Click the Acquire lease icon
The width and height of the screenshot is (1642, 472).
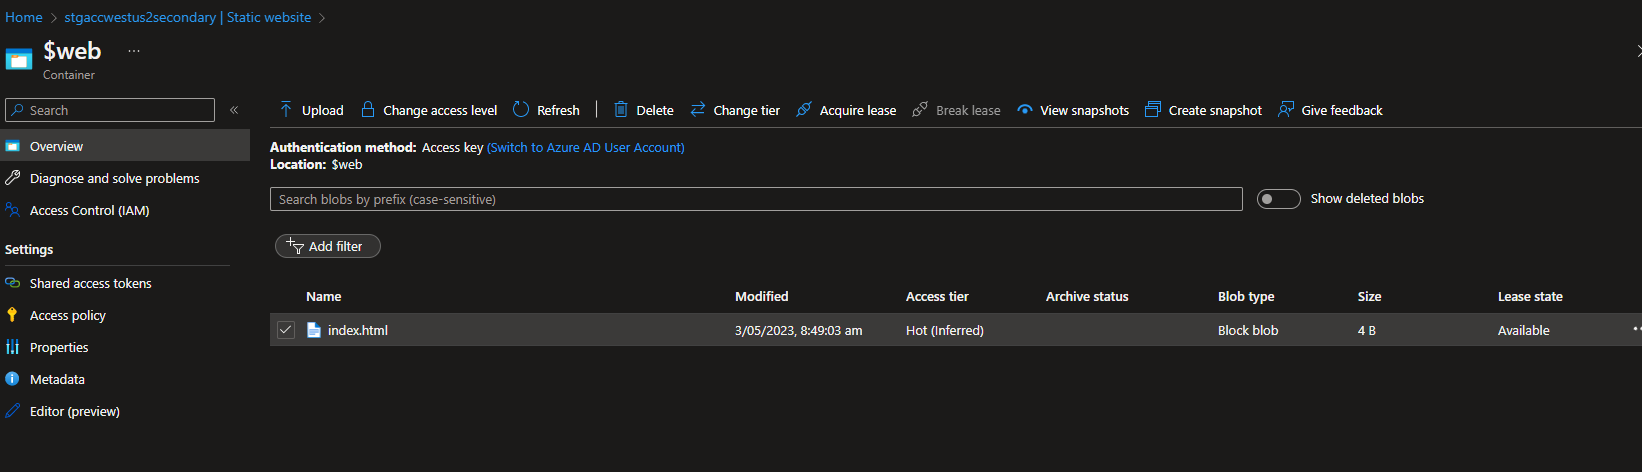click(x=804, y=110)
